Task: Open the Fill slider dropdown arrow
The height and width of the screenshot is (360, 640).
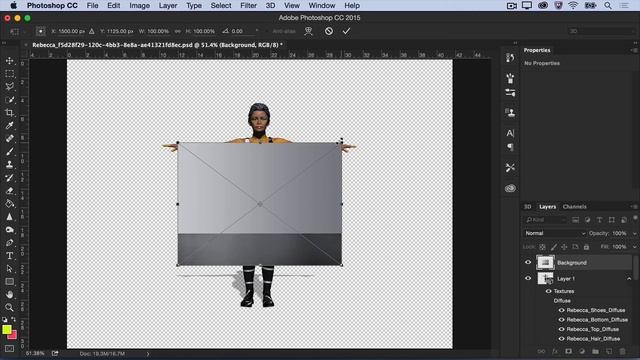Action: pos(634,247)
